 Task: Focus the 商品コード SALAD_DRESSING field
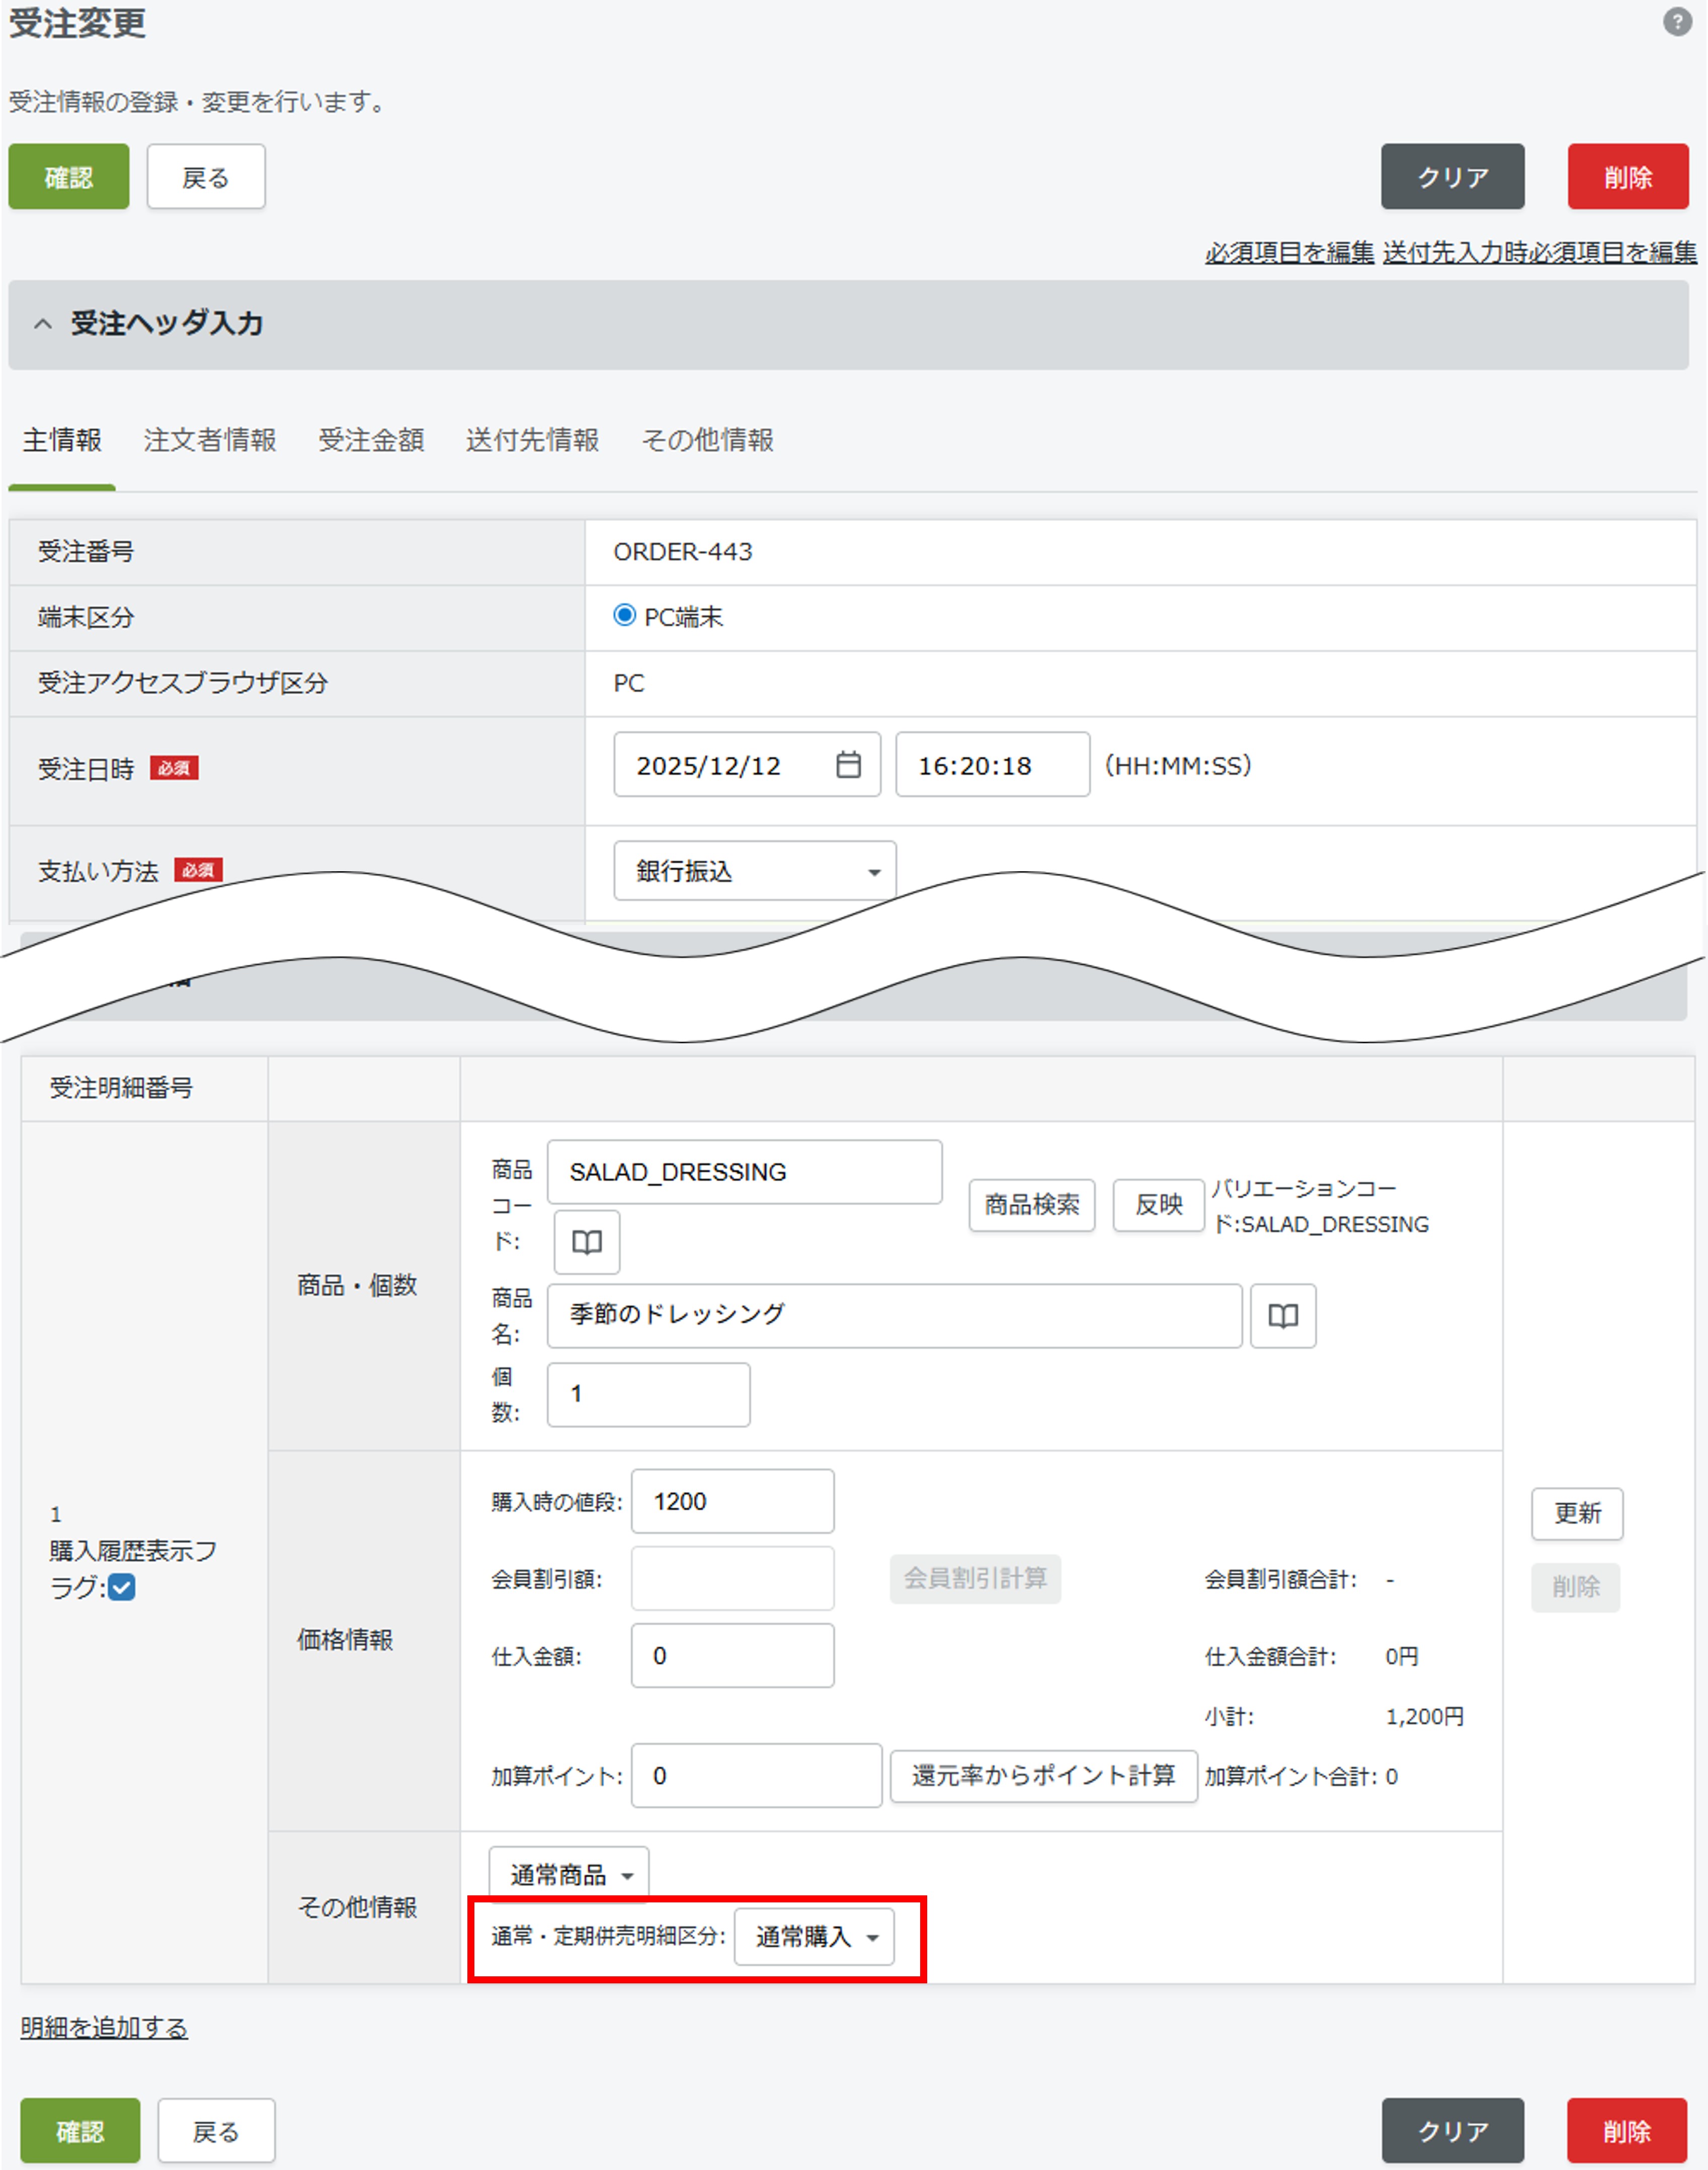[745, 1172]
